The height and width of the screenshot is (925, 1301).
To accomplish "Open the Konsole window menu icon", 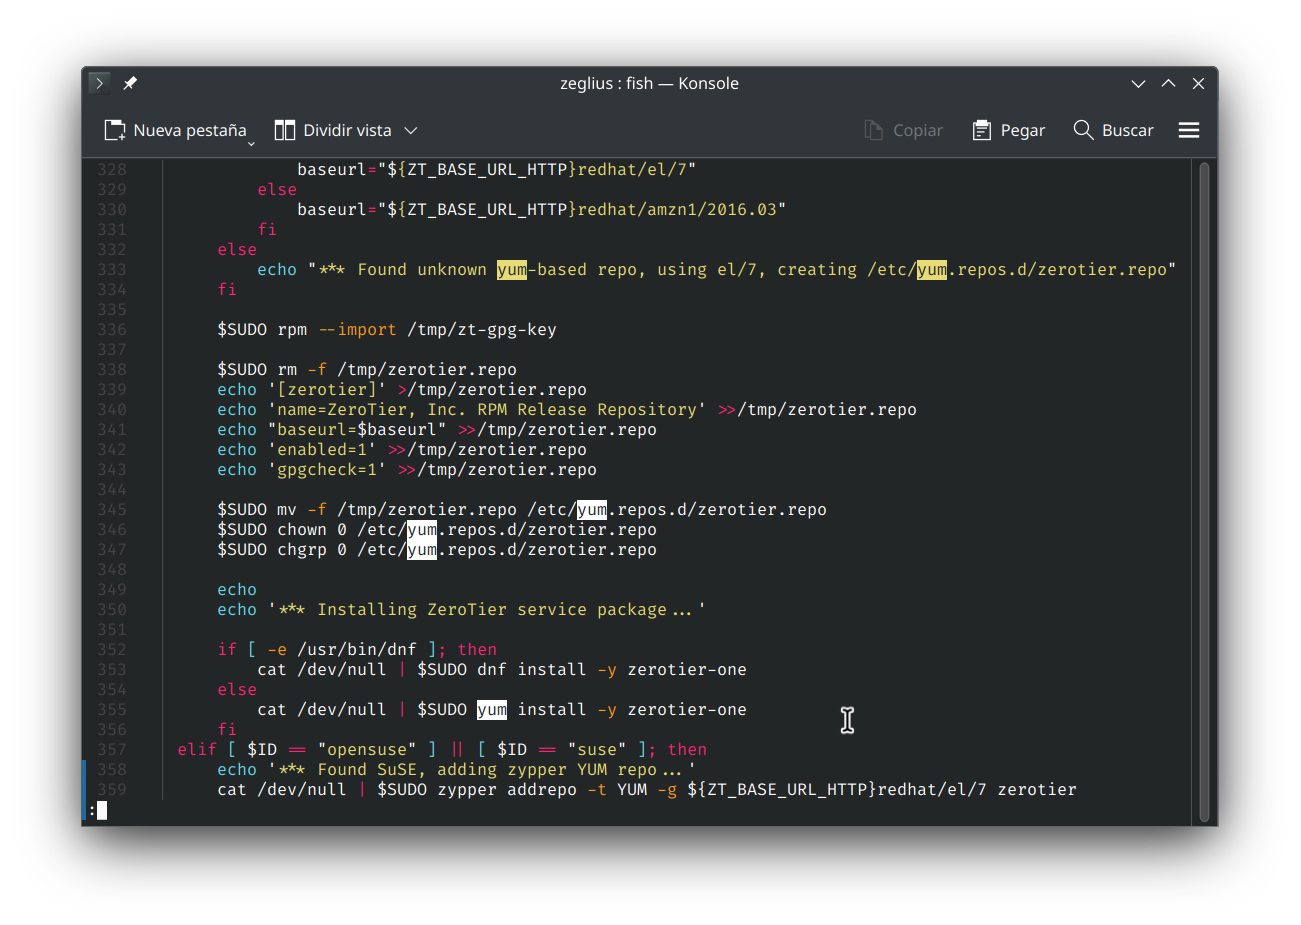I will click(99, 83).
